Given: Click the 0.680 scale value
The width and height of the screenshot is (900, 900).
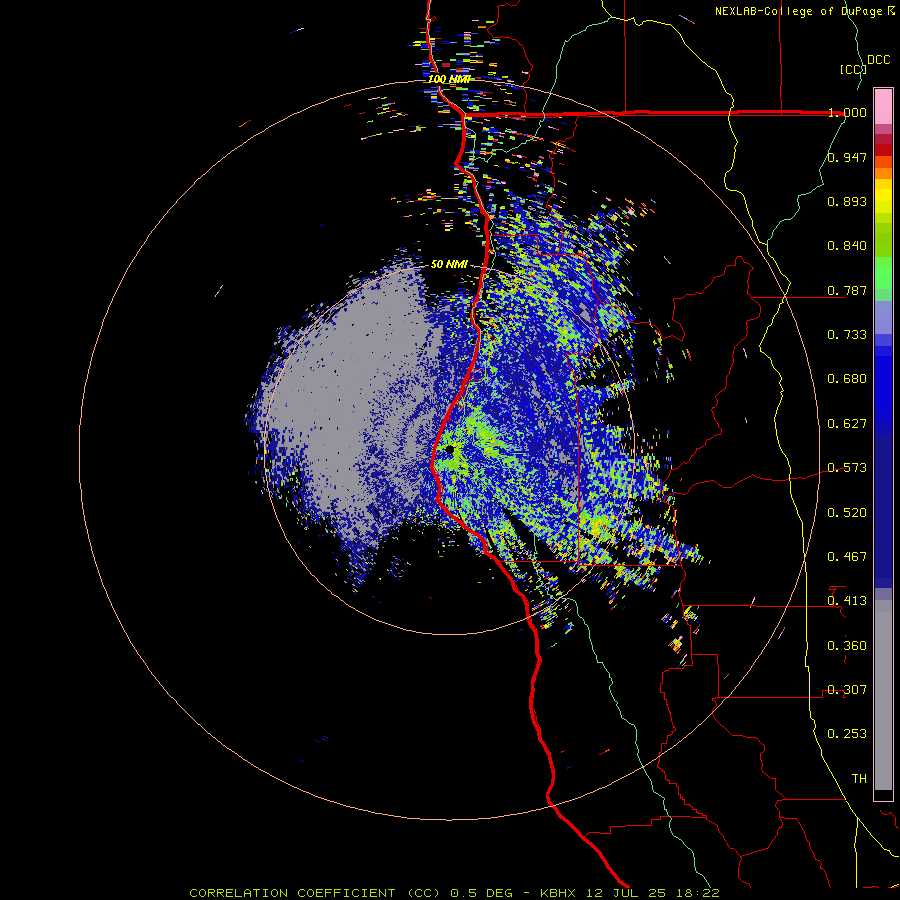Looking at the screenshot, I should 847,379.
